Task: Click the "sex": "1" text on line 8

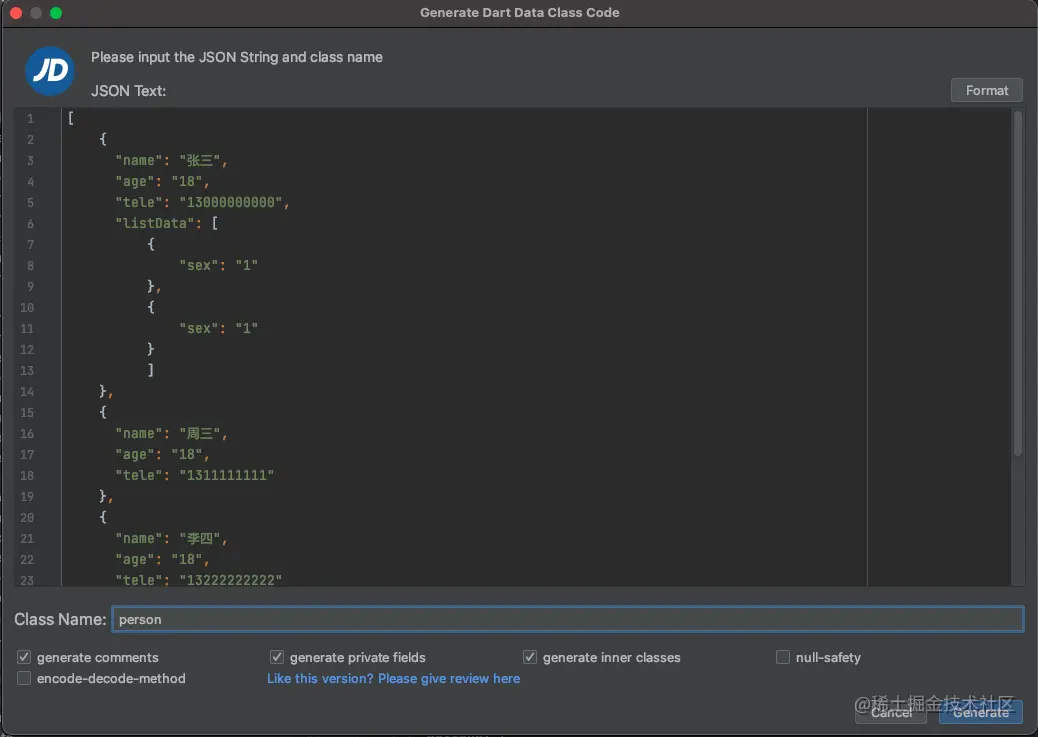Action: (218, 265)
